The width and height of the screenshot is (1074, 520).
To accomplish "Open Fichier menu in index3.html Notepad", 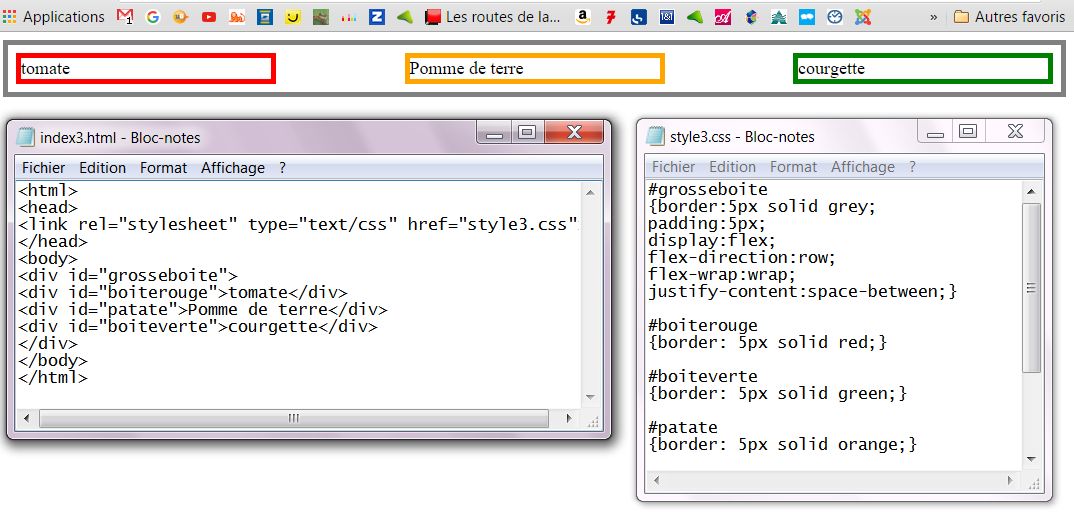I will pos(44,168).
